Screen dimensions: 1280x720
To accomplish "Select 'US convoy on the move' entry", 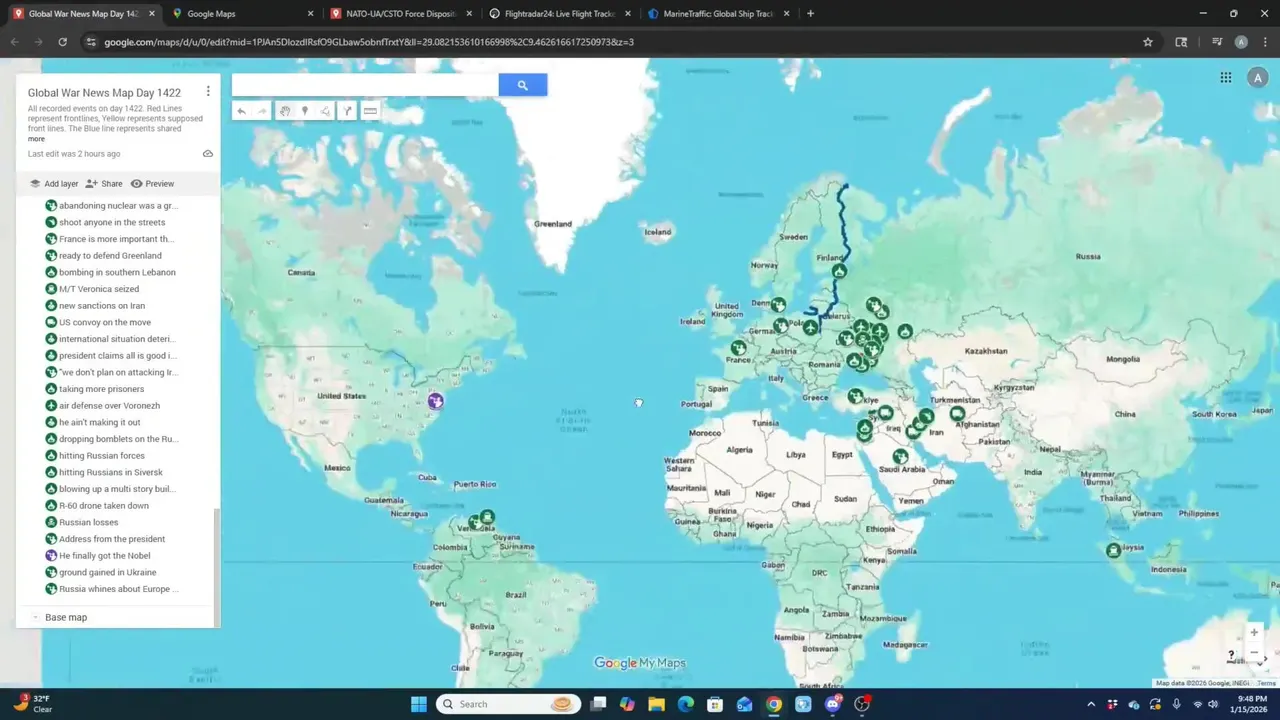I will tap(105, 322).
